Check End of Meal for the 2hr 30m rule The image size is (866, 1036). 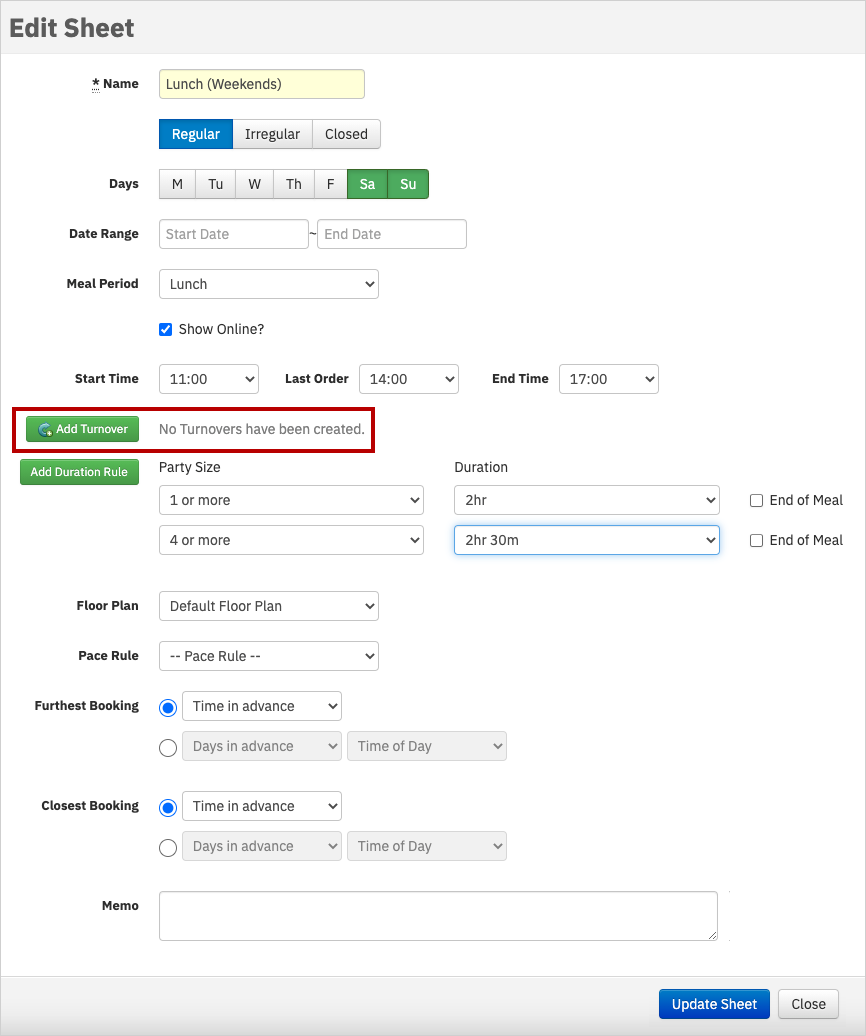click(x=756, y=540)
